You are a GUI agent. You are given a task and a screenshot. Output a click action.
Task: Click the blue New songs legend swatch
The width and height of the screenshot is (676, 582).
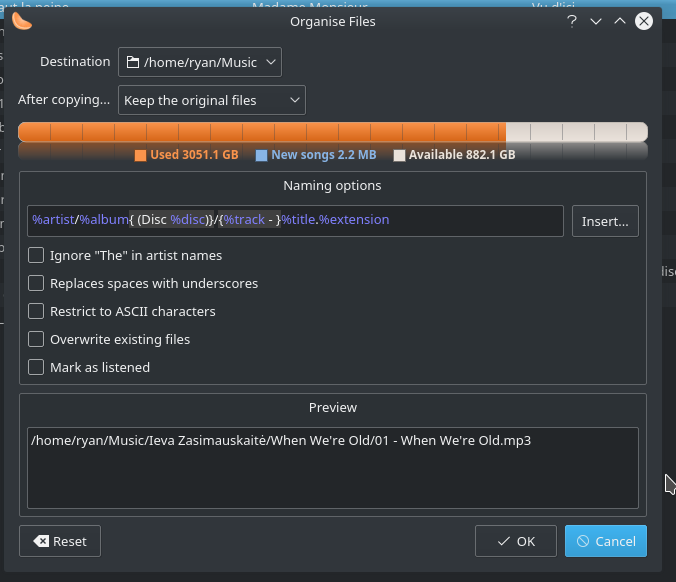[x=261, y=155]
